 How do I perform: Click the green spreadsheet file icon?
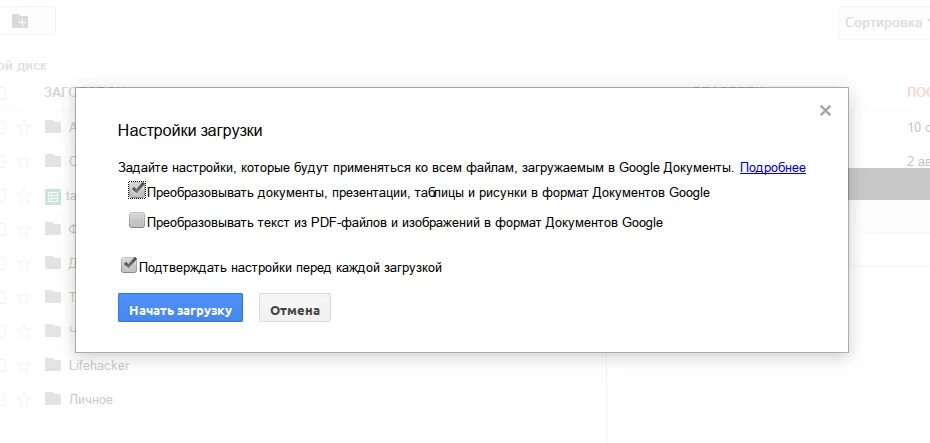[53, 195]
